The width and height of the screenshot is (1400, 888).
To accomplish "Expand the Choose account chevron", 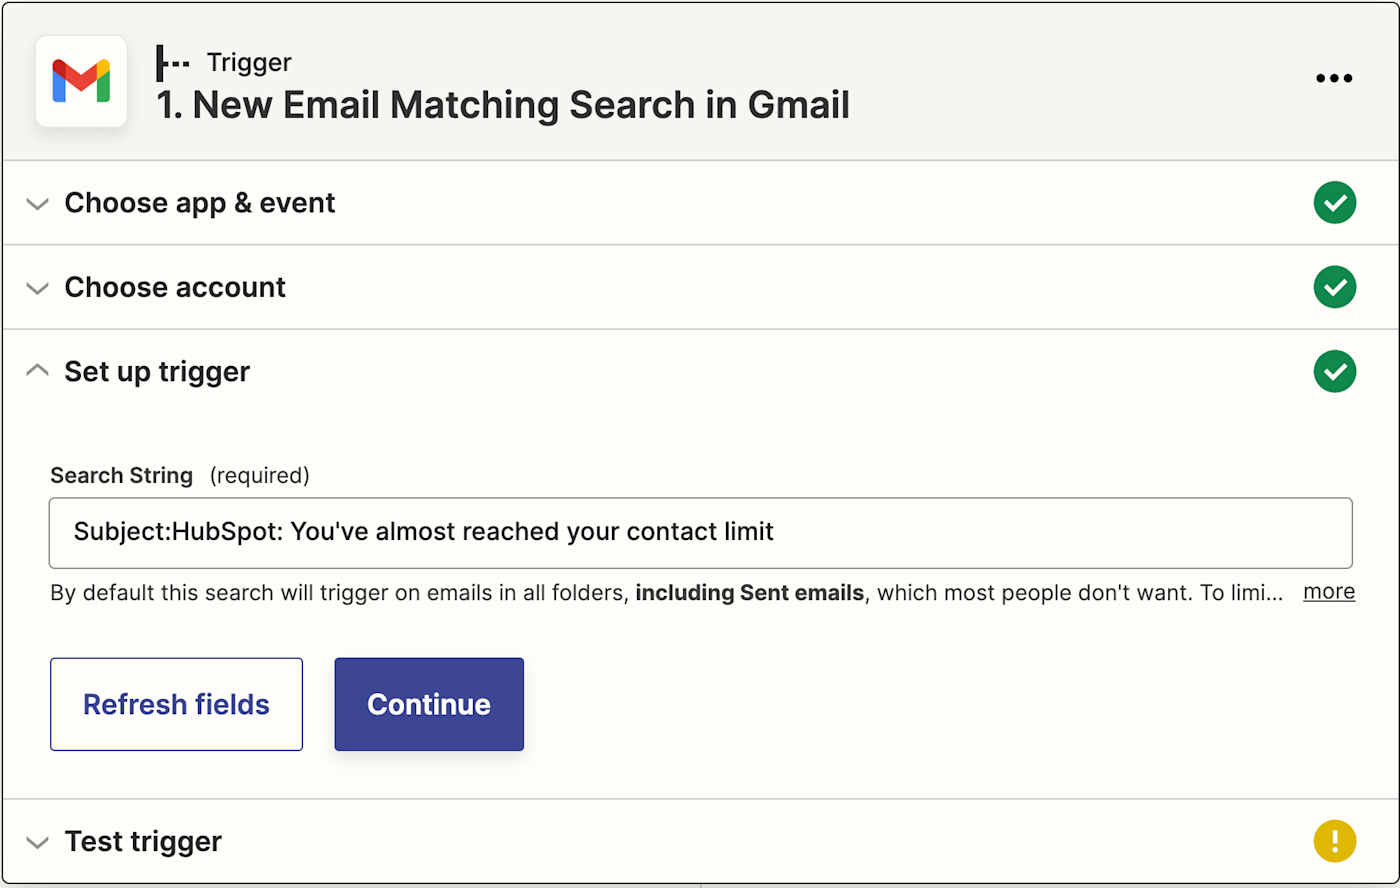I will click(x=37, y=289).
